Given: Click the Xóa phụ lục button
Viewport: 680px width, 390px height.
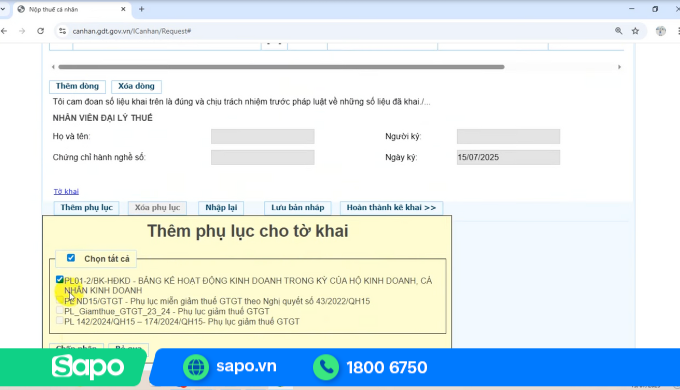Looking at the screenshot, I should coord(157,208).
